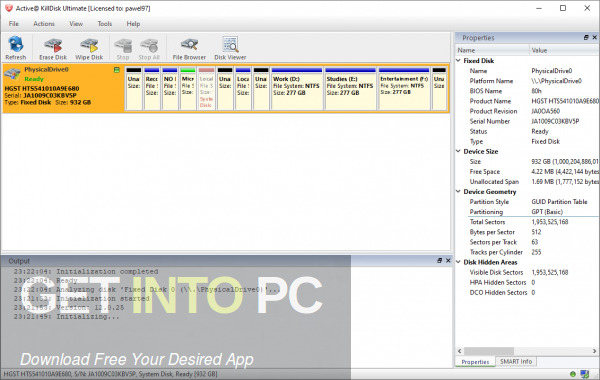This screenshot has height=380, width=600.
Task: Select the Unallocated Span property row
Action: coord(527,181)
